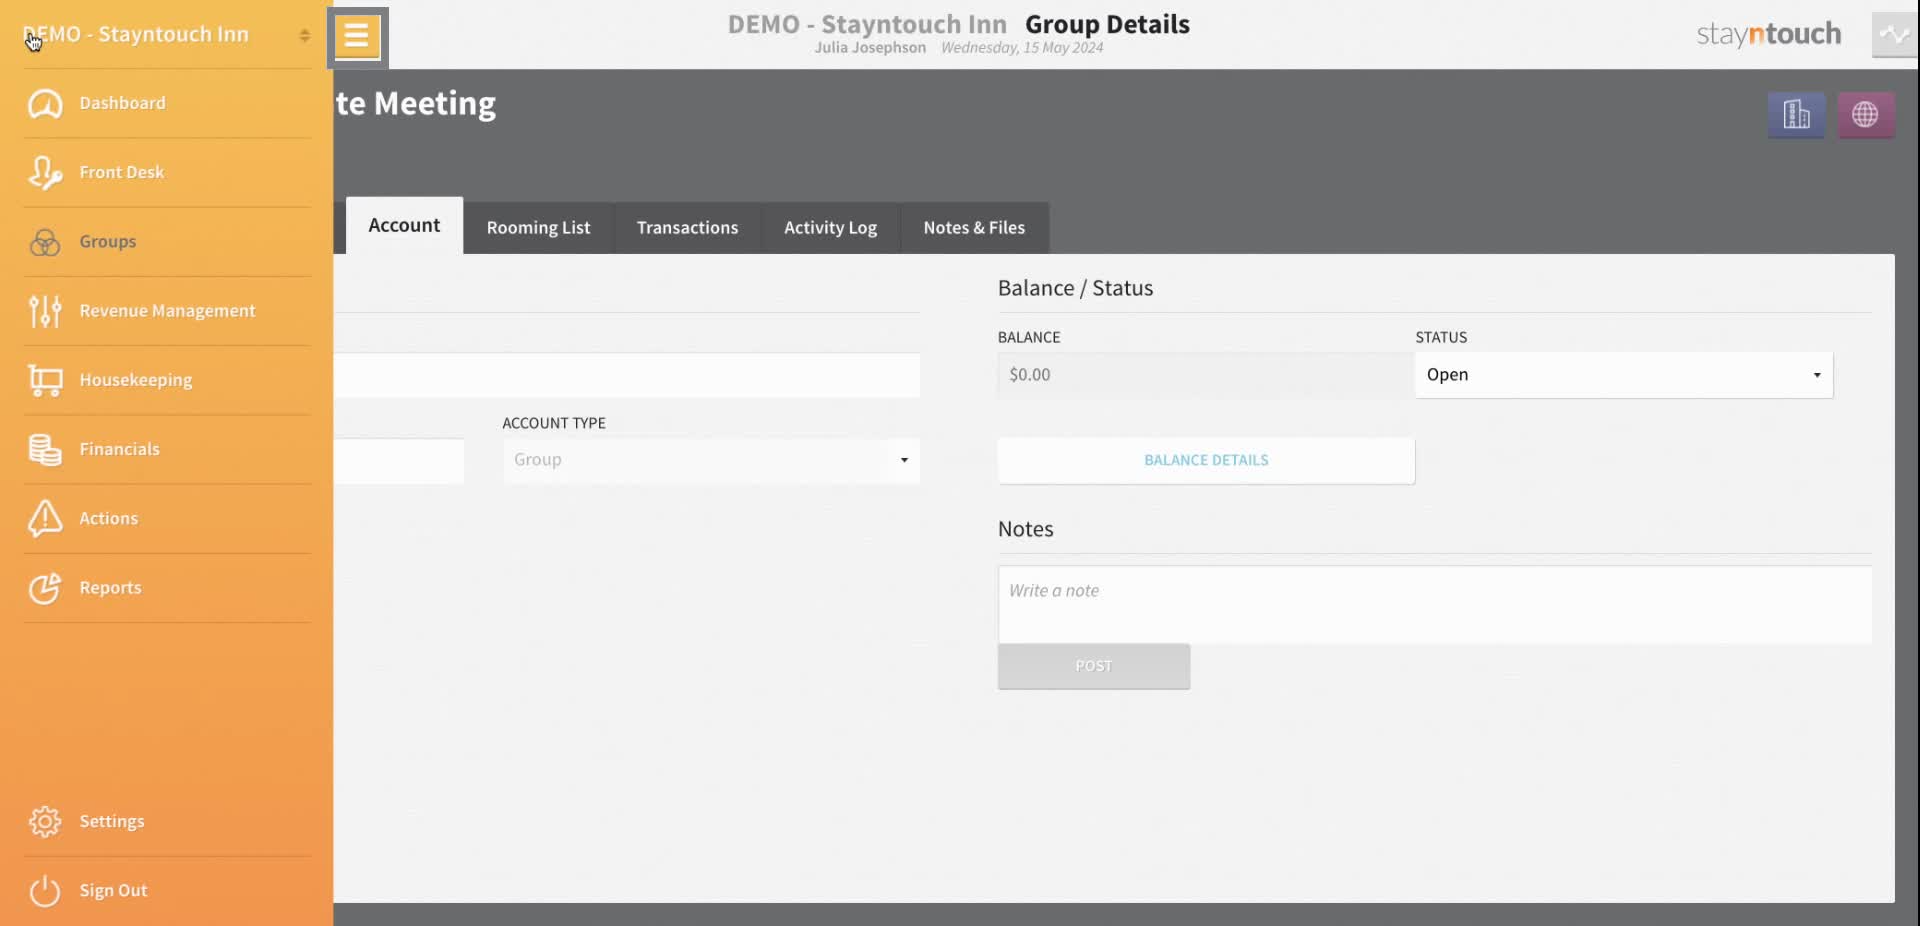Click the 'Julia Josephson' user name text

(870, 48)
